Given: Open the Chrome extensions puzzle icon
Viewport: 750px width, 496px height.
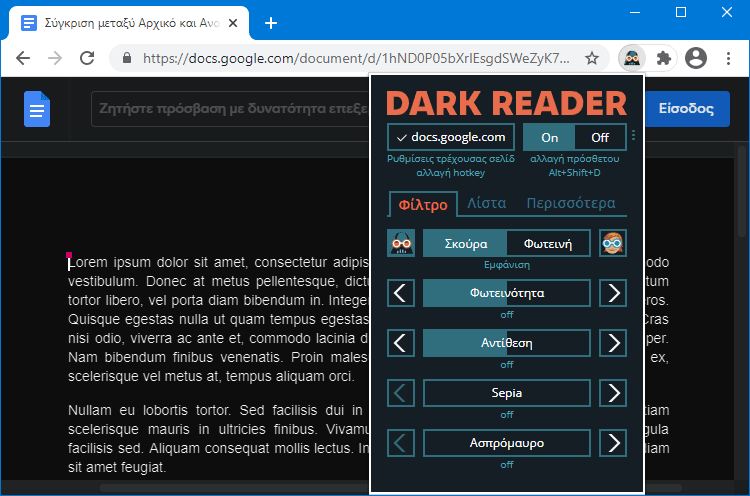Looking at the screenshot, I should tap(664, 58).
